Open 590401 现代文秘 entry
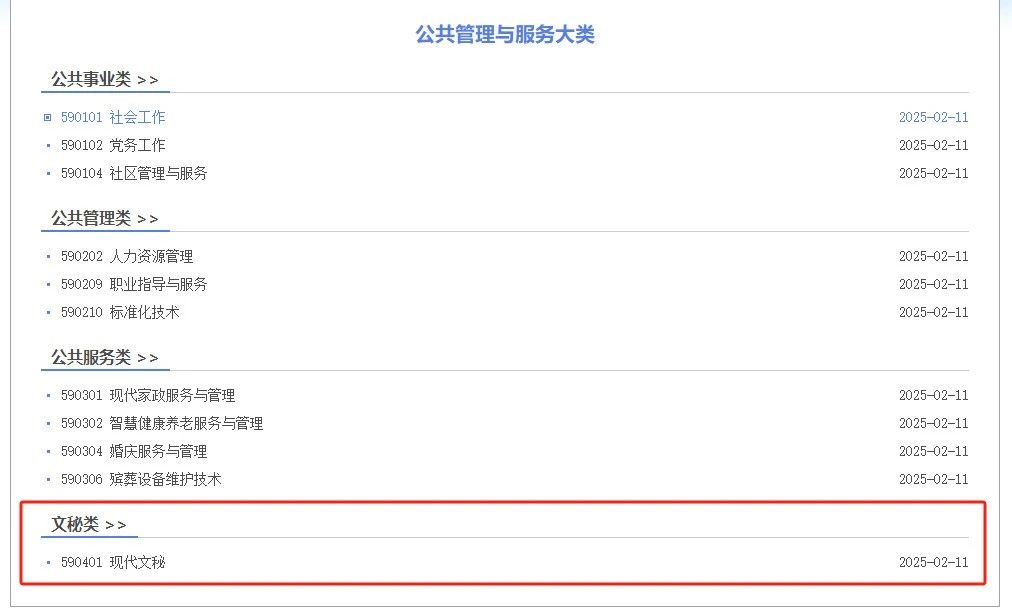This screenshot has width=1012, height=615. tap(113, 562)
